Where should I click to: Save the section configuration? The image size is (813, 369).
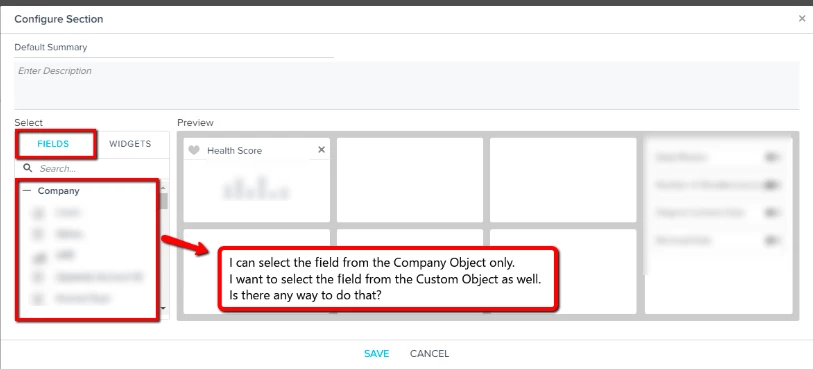[376, 353]
